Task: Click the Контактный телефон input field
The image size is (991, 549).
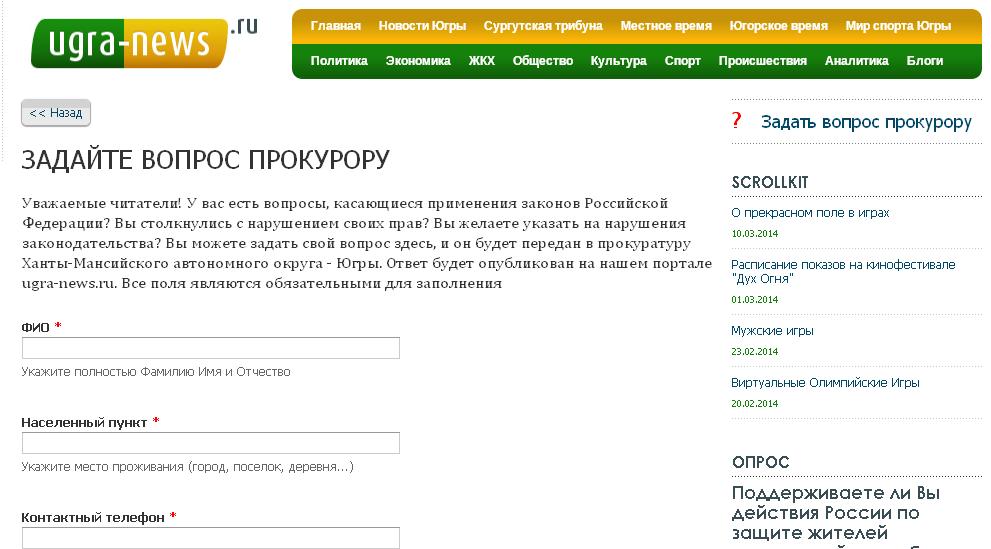Action: point(211,538)
